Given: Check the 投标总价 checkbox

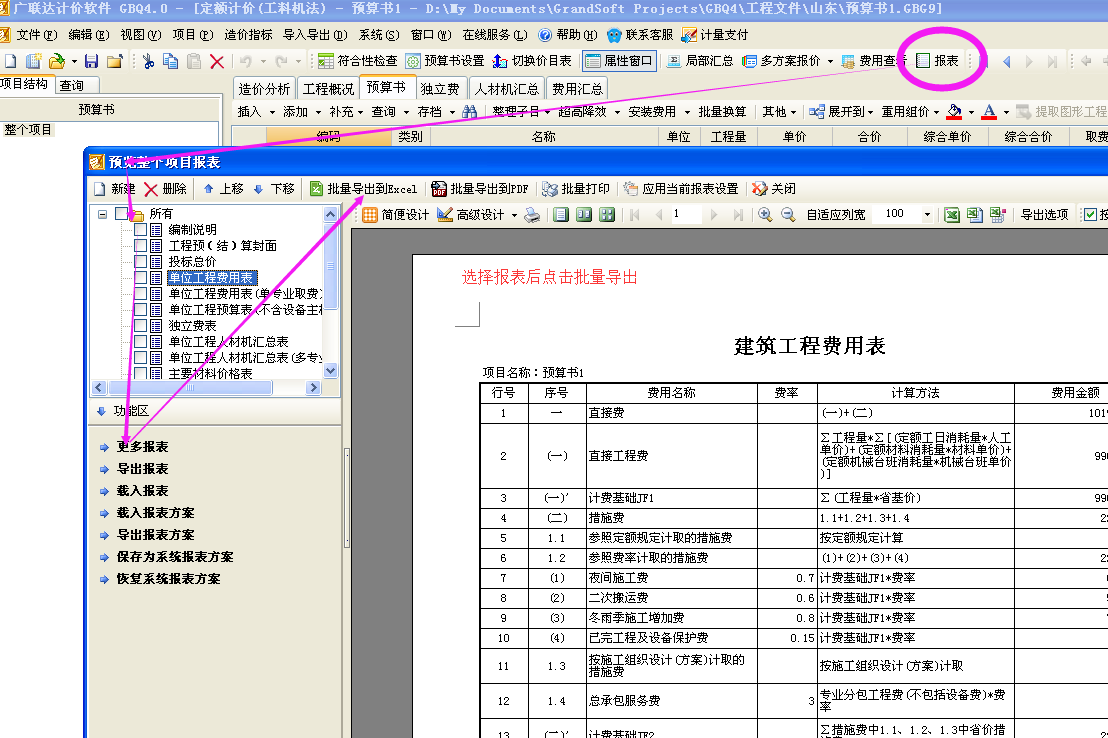Looking at the screenshot, I should 140,262.
